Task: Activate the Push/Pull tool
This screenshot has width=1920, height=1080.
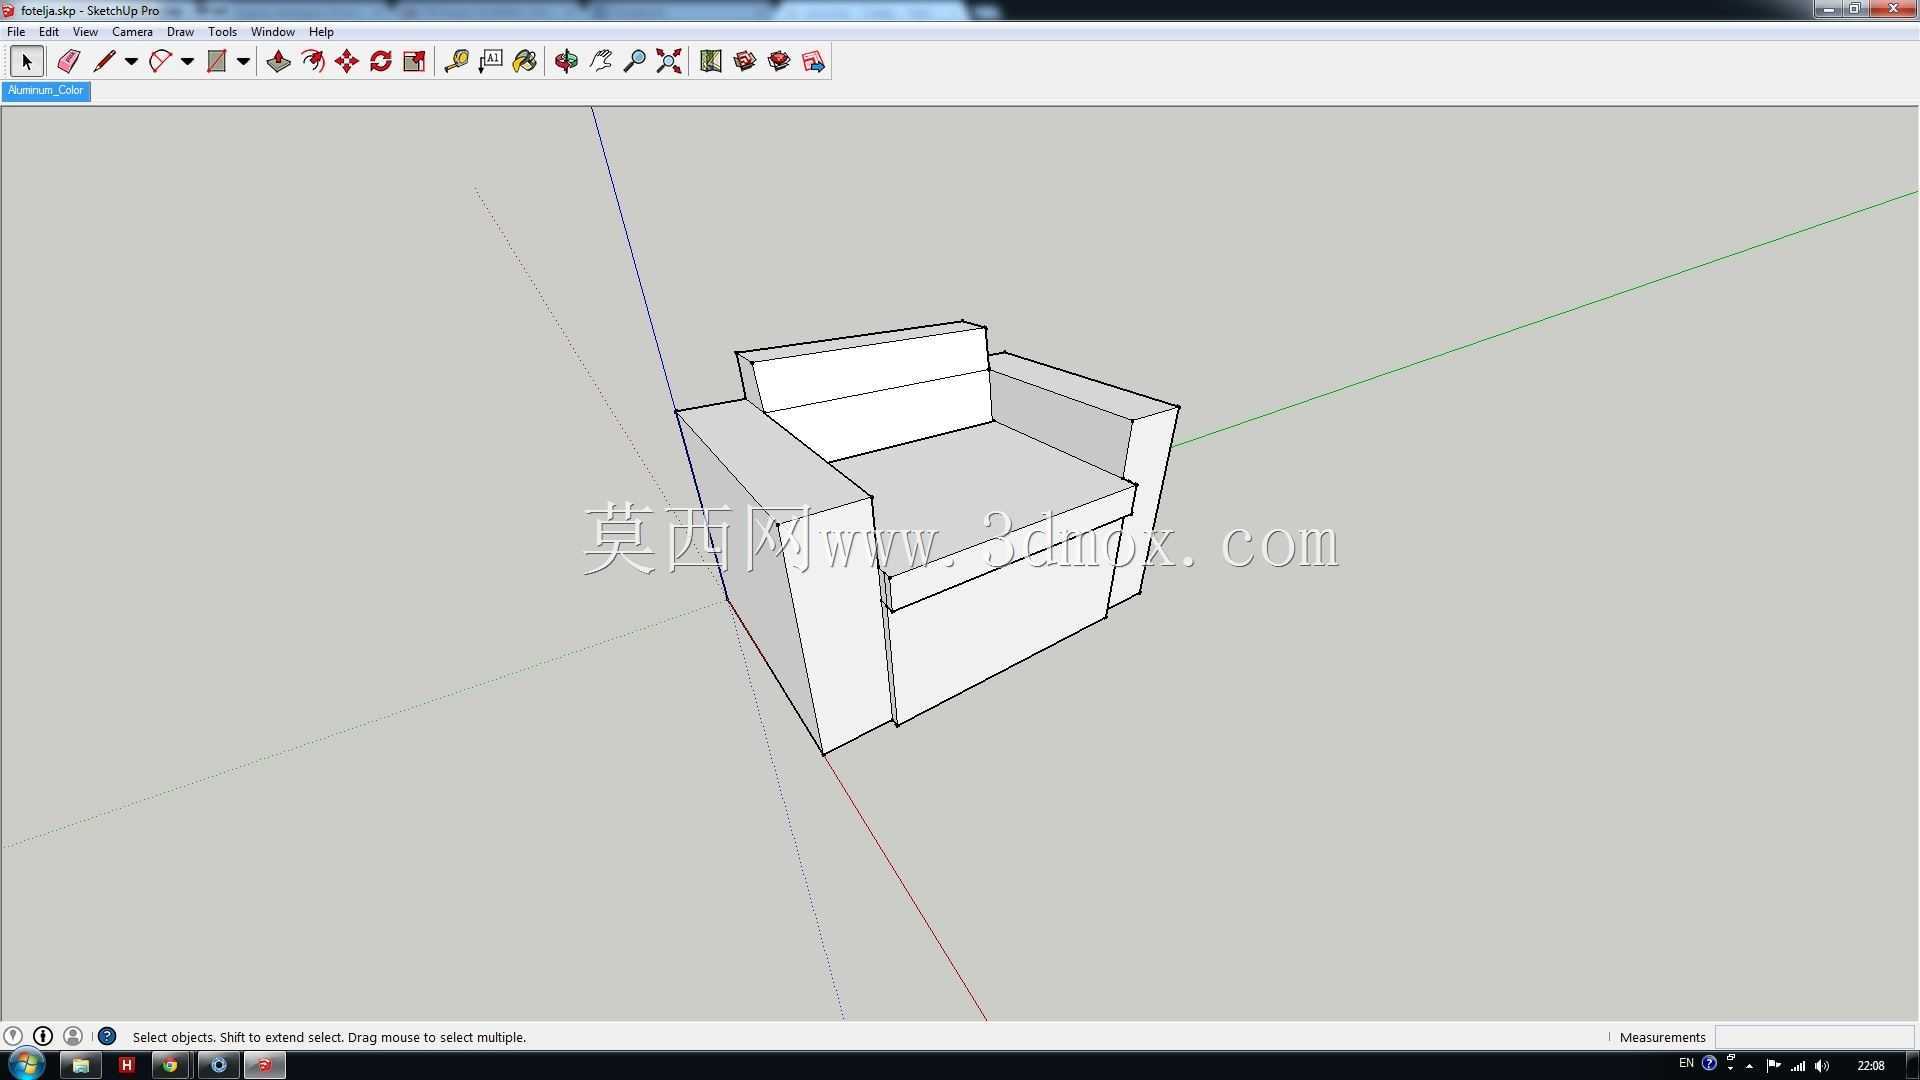Action: tap(279, 62)
